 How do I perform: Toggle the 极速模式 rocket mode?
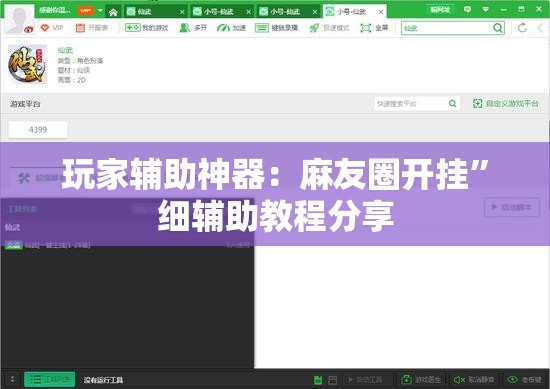(x=329, y=27)
